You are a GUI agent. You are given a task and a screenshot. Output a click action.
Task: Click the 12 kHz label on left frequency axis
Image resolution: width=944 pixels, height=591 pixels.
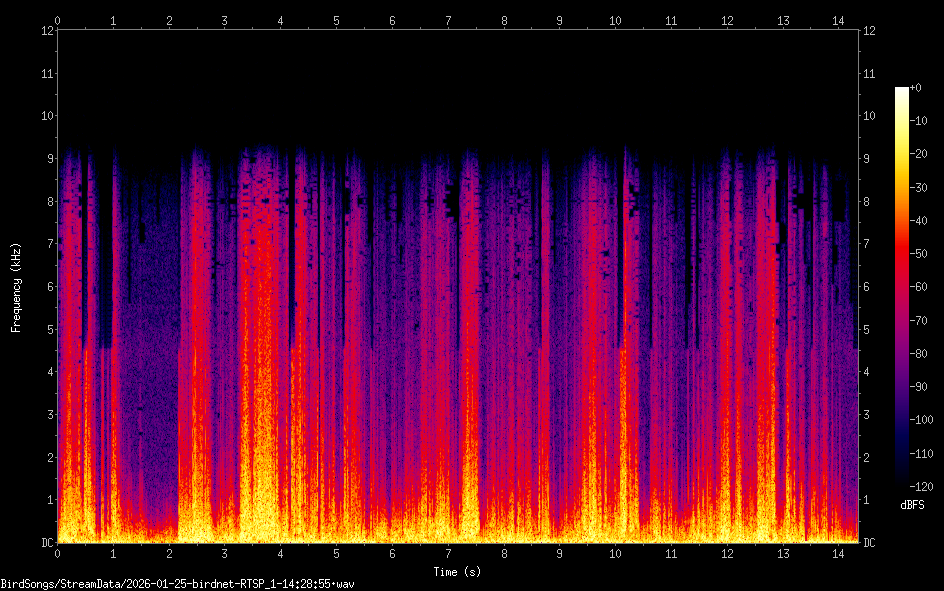[46, 31]
